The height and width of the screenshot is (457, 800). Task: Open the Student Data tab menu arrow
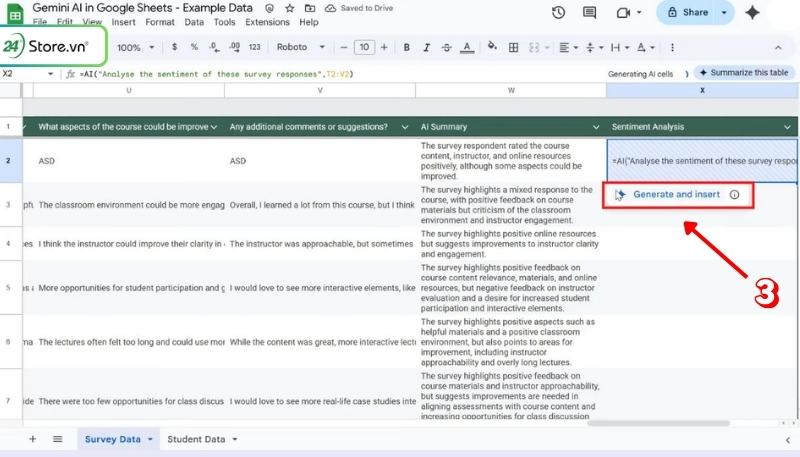[235, 439]
